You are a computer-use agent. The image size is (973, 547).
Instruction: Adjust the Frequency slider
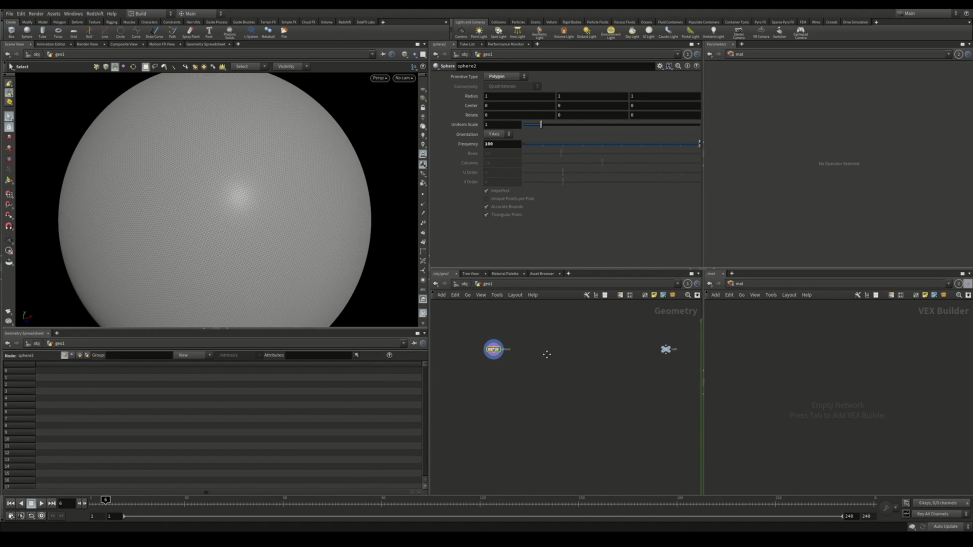tap(611, 144)
